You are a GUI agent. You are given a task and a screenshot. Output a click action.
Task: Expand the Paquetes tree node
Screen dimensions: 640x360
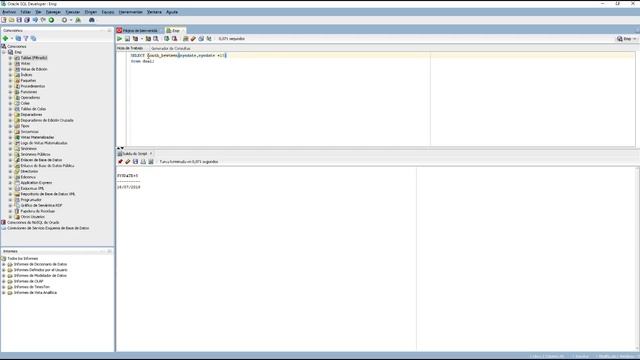pos(10,81)
